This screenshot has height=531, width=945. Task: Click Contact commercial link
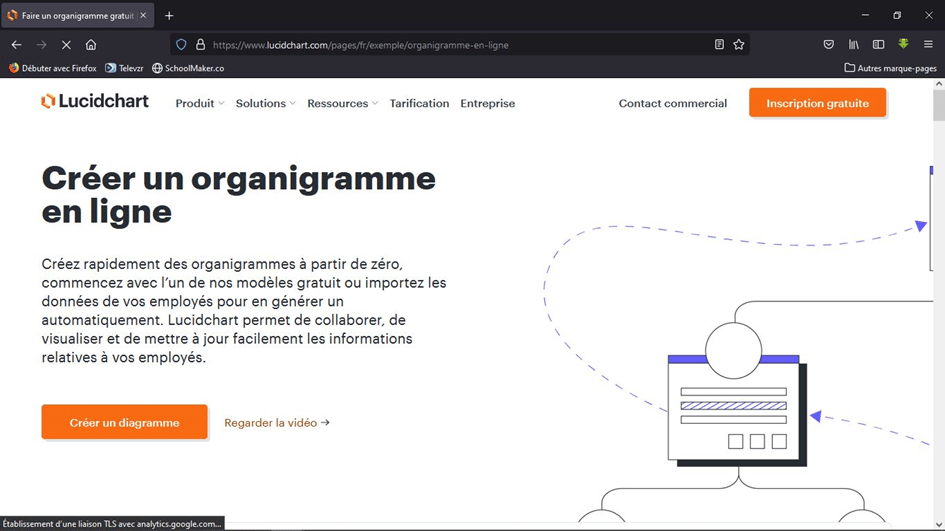(x=673, y=104)
